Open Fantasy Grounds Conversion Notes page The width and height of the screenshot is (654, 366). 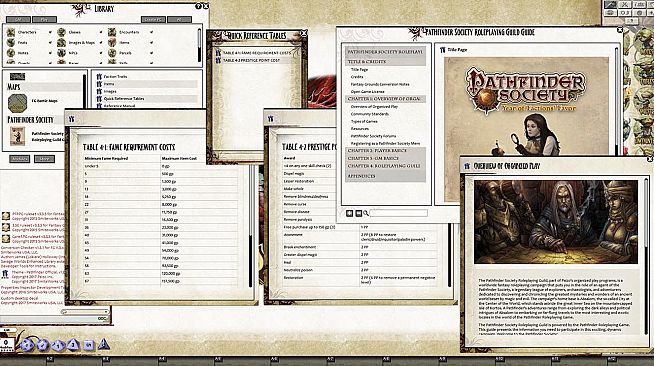(x=380, y=84)
